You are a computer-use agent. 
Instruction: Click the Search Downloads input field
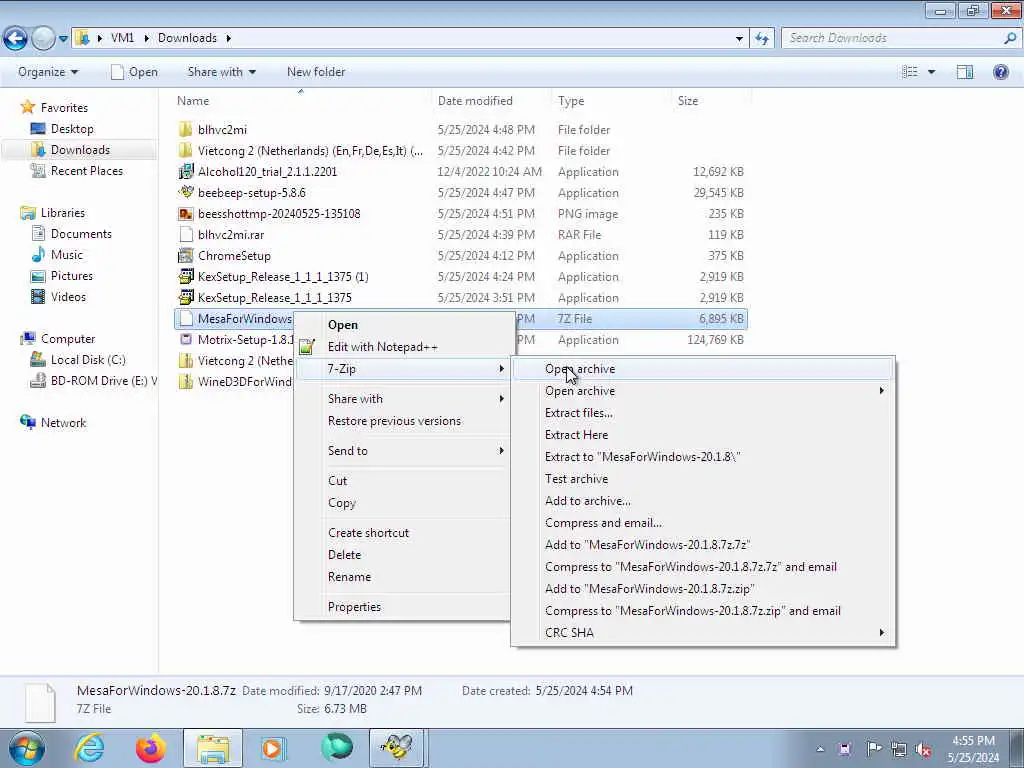pos(893,38)
